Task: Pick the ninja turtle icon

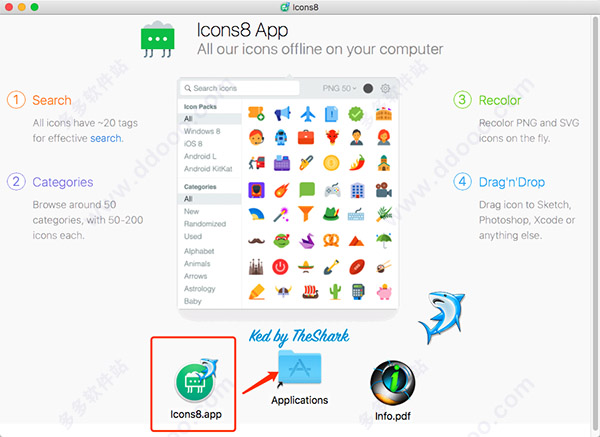Action: coord(282,241)
